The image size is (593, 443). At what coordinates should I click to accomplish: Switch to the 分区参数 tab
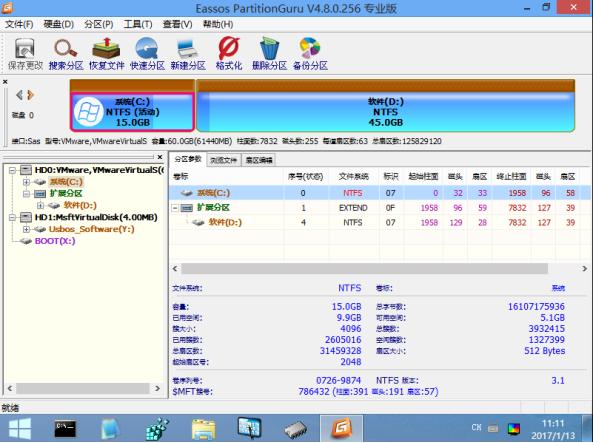(x=188, y=159)
